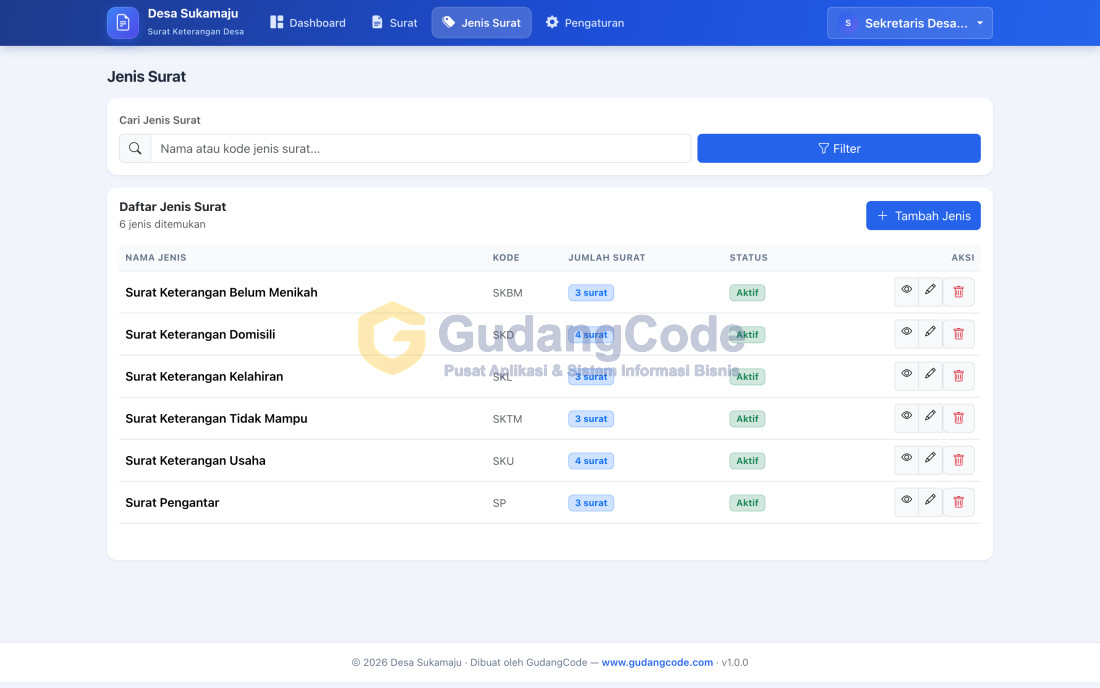
Task: Edit the Surat Pengantar type
Action: 930,502
